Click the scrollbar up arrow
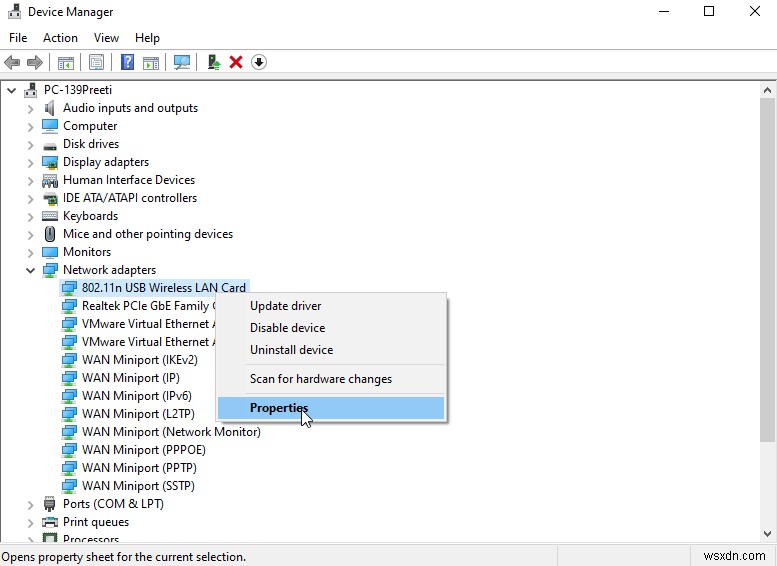This screenshot has width=777, height=566. coord(767,90)
